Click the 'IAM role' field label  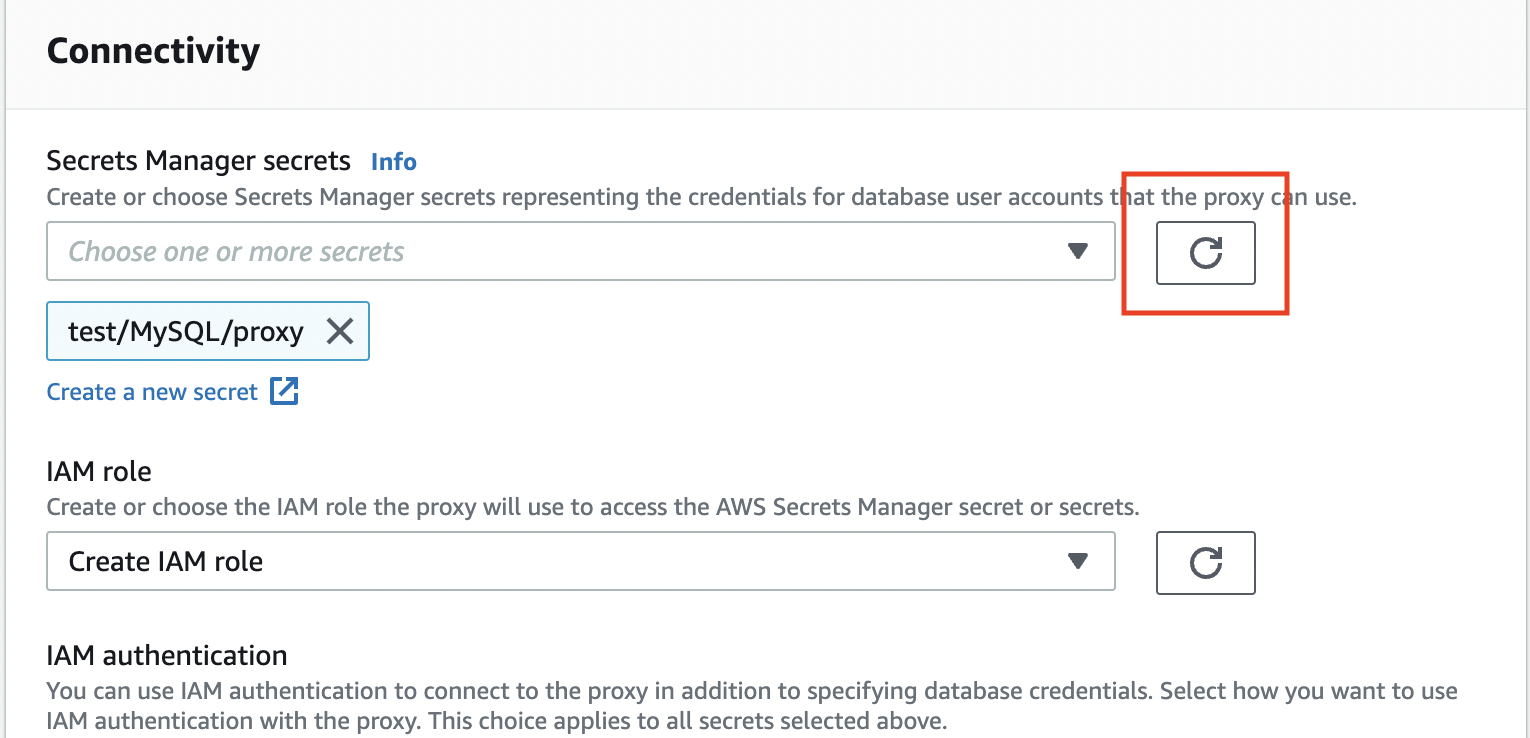click(99, 470)
